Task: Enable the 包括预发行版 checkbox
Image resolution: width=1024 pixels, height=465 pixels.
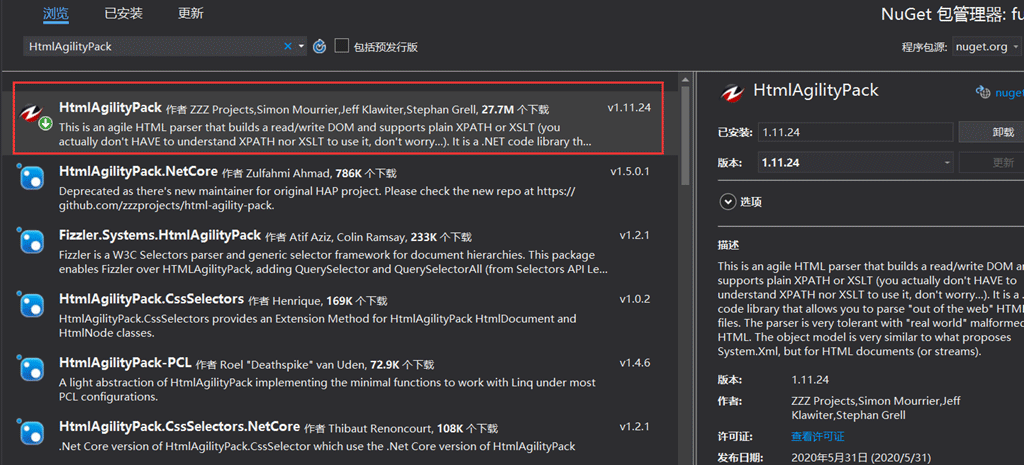Action: click(342, 46)
